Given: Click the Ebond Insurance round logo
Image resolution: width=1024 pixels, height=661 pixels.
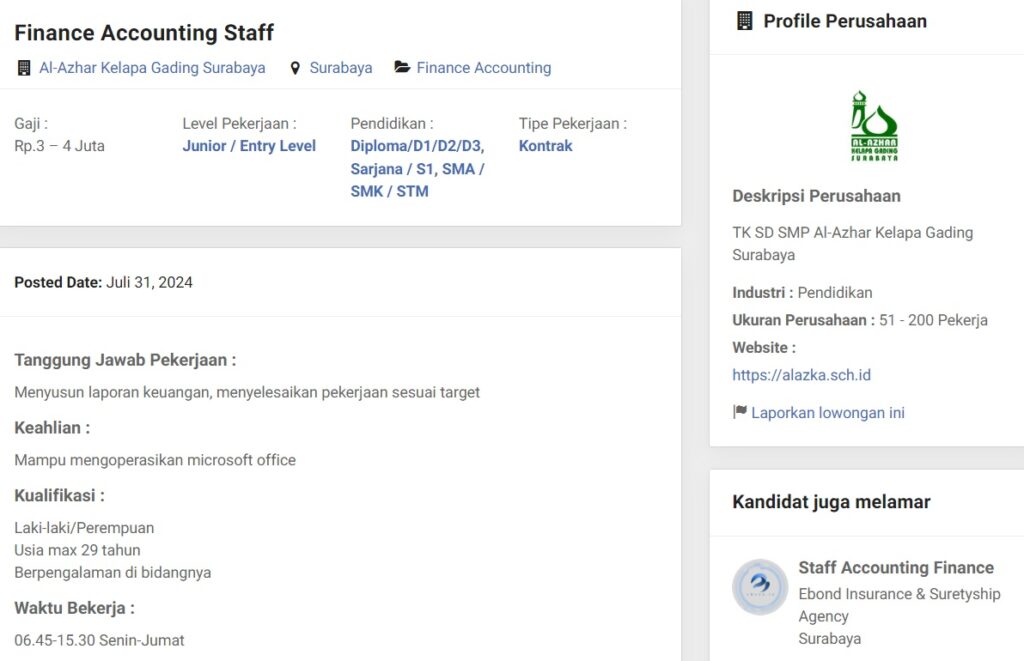Looking at the screenshot, I should pyautogui.click(x=760, y=587).
